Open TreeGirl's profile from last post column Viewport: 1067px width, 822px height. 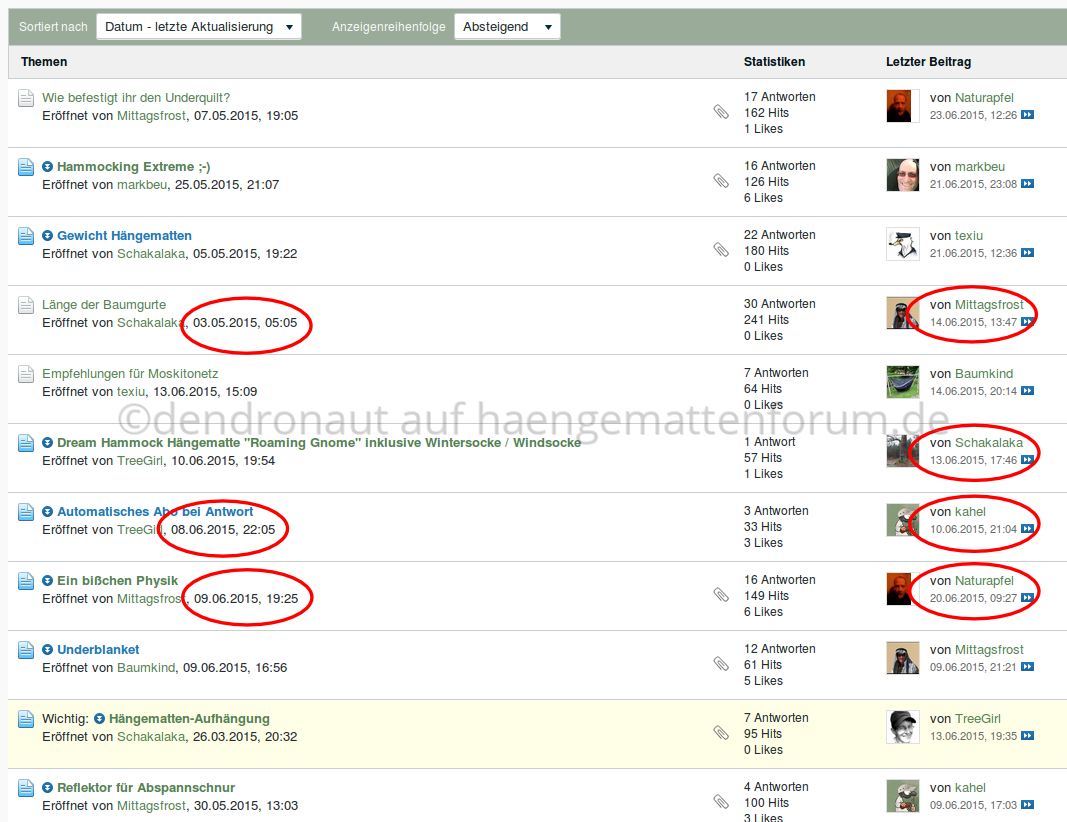click(977, 719)
